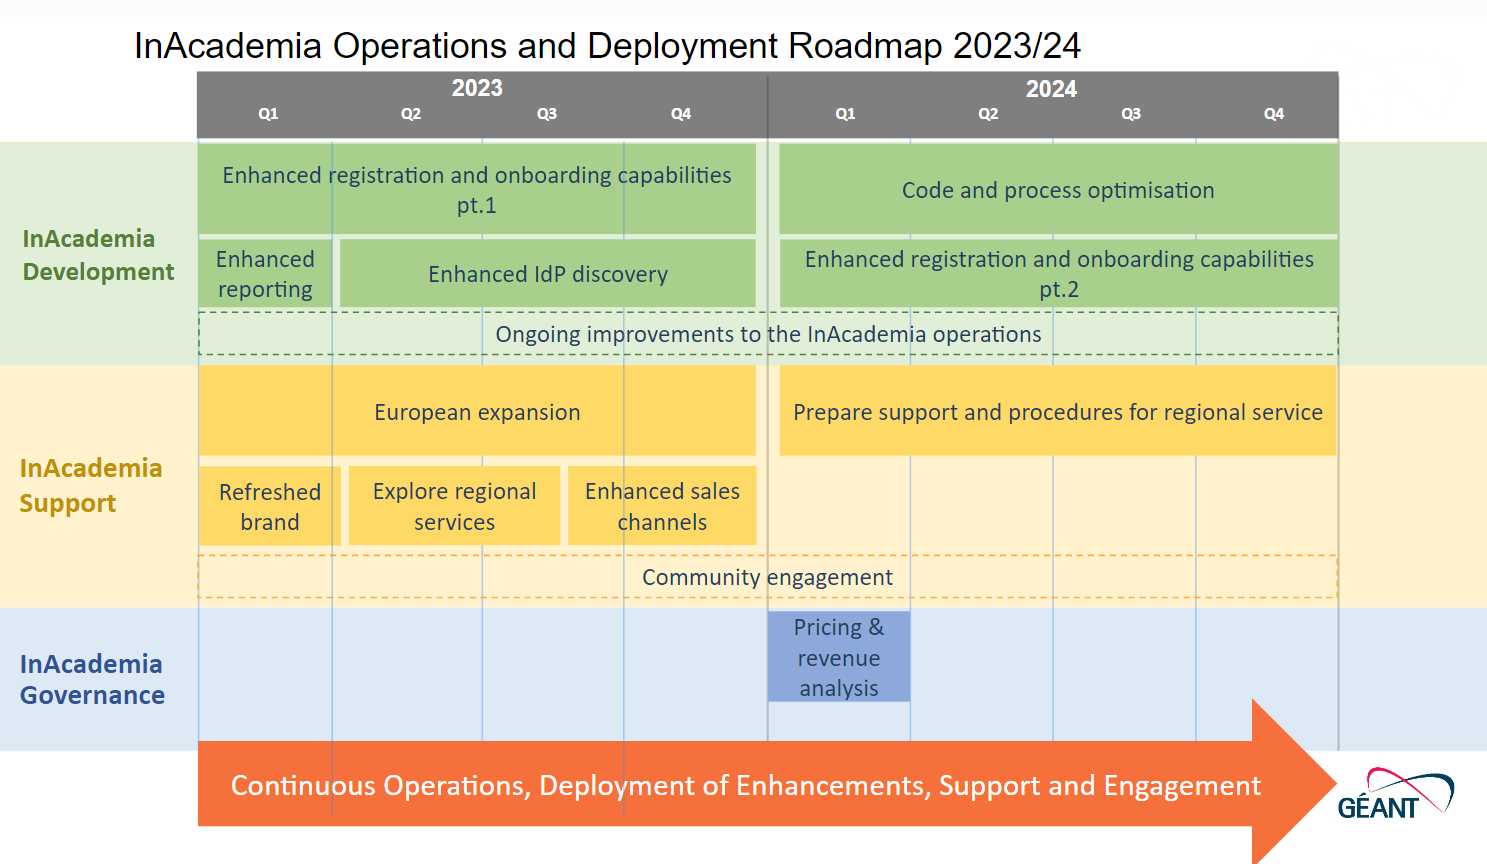Select Ongoing improvements dashed bar
The width and height of the screenshot is (1487, 864).
pos(767,334)
